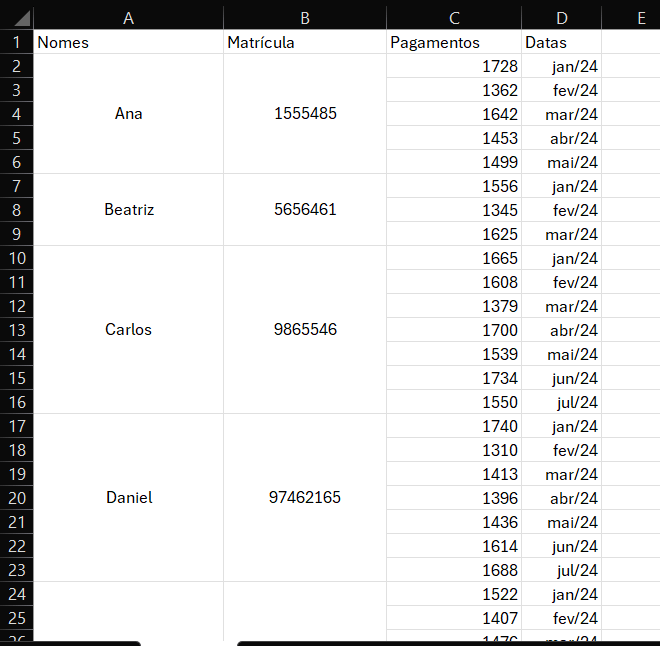Select row 1 header
This screenshot has height=646, width=660.
(x=16, y=42)
